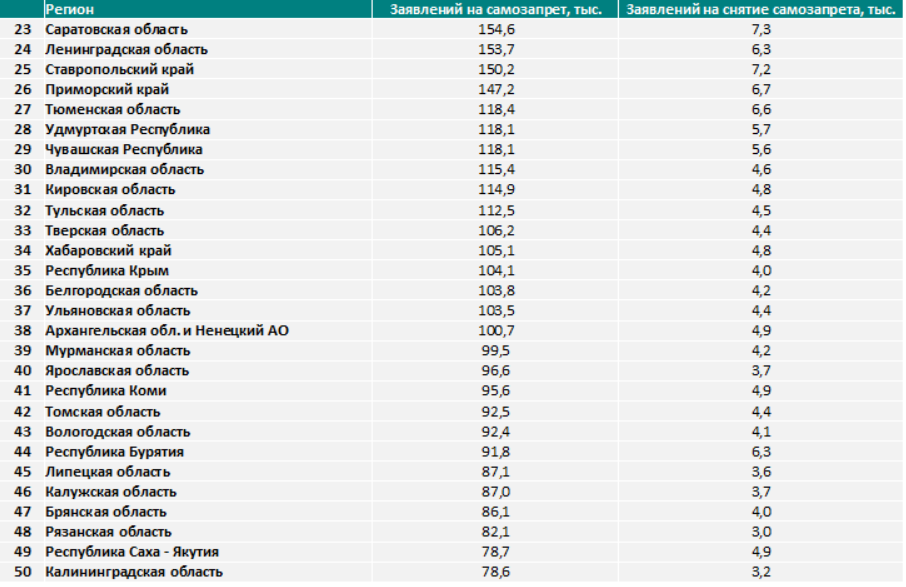This screenshot has height=587, width=906.
Task: Click value 147,2 for Приморский край
Action: (496, 90)
